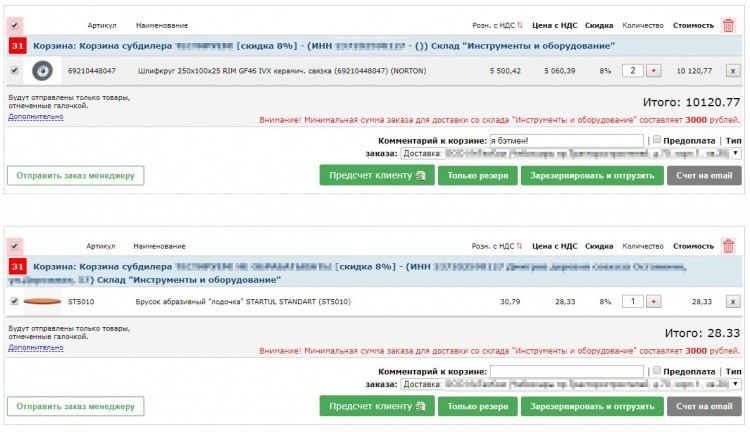
Task: Remove the ST5010 abrasive bar row with the x
Action: pyautogui.click(x=733, y=301)
